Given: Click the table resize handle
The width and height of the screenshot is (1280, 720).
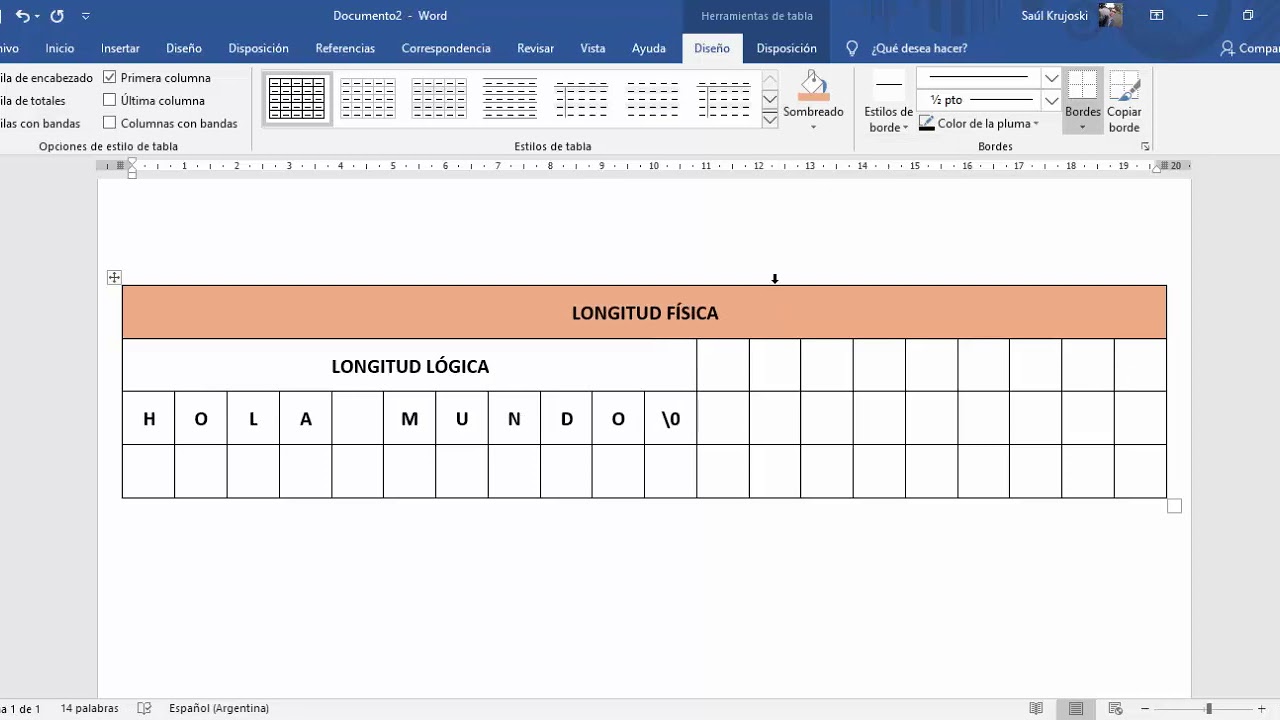Looking at the screenshot, I should point(1174,506).
